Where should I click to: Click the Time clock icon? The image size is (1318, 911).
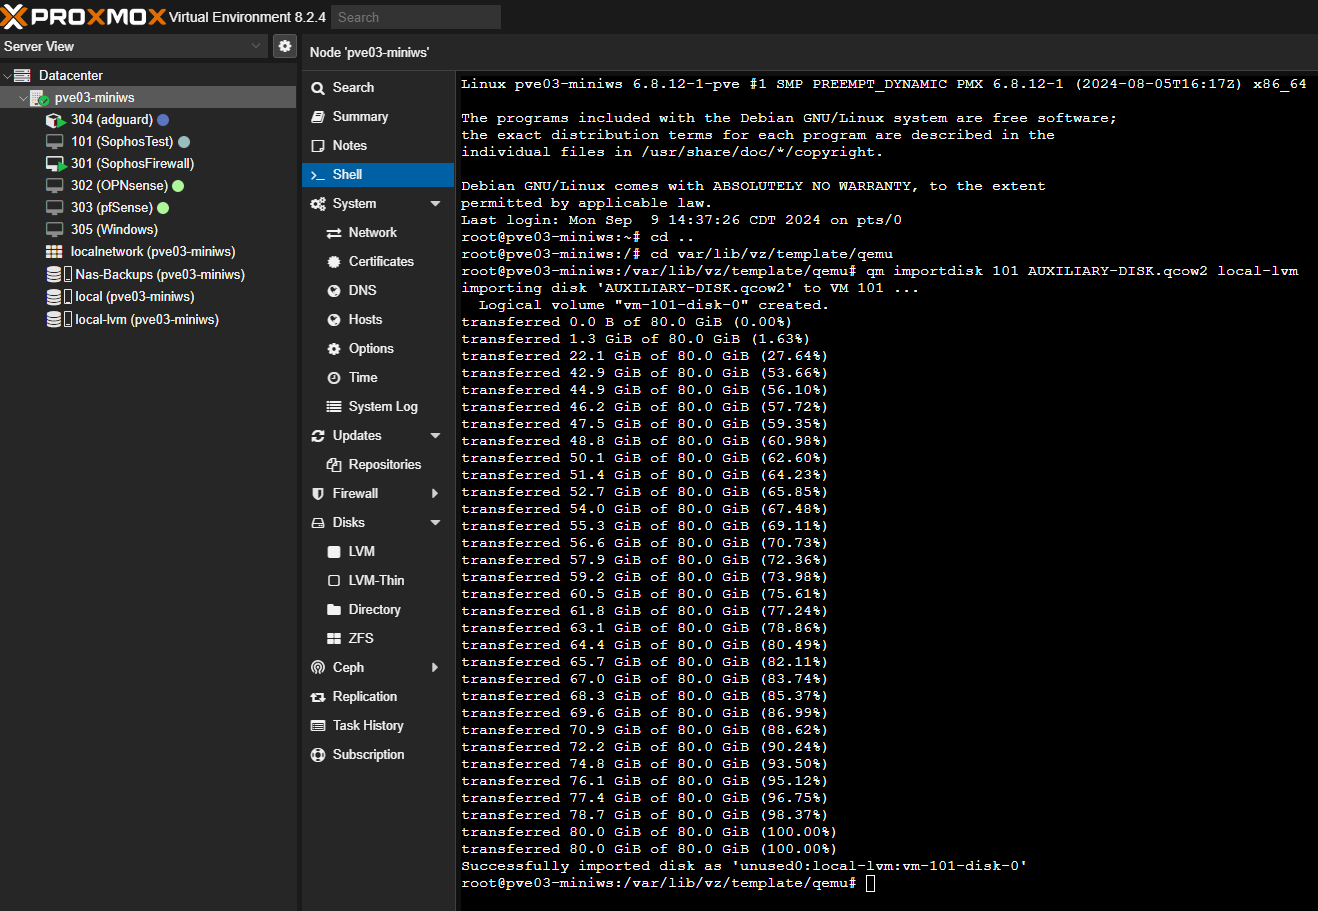click(334, 378)
